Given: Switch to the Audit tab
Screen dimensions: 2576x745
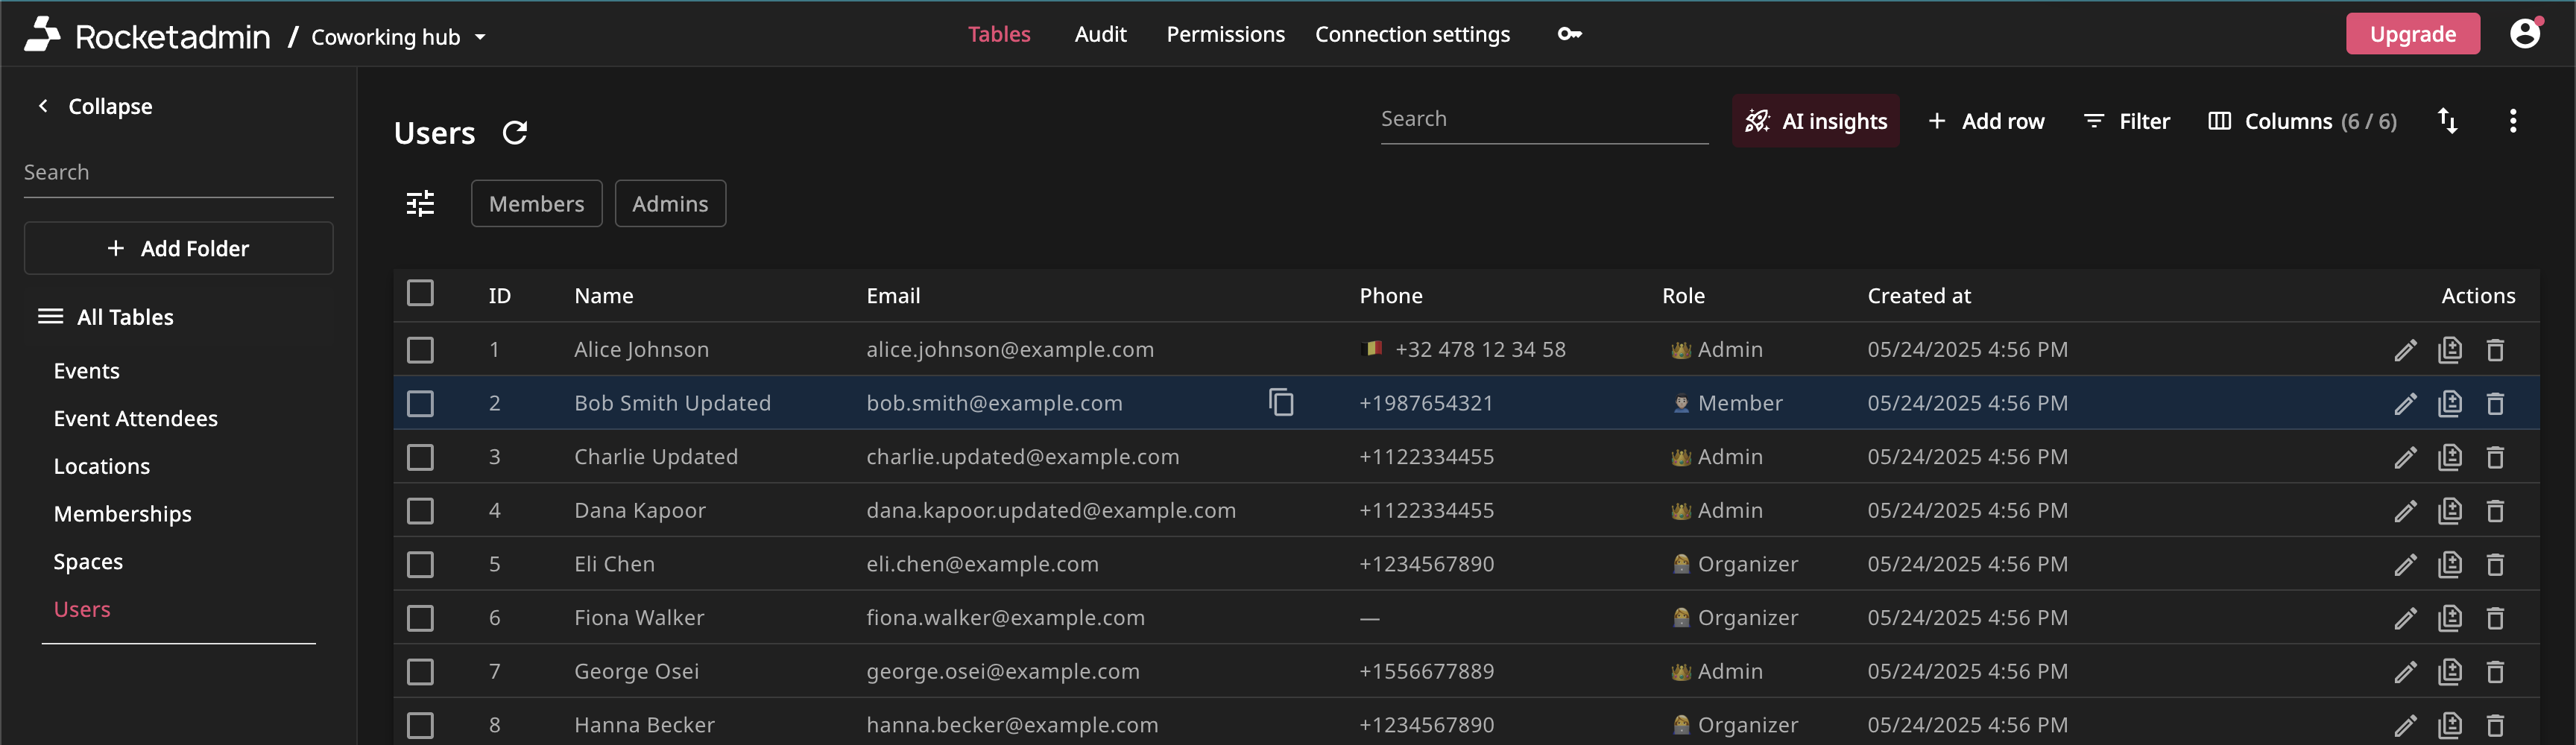Looking at the screenshot, I should (1100, 33).
